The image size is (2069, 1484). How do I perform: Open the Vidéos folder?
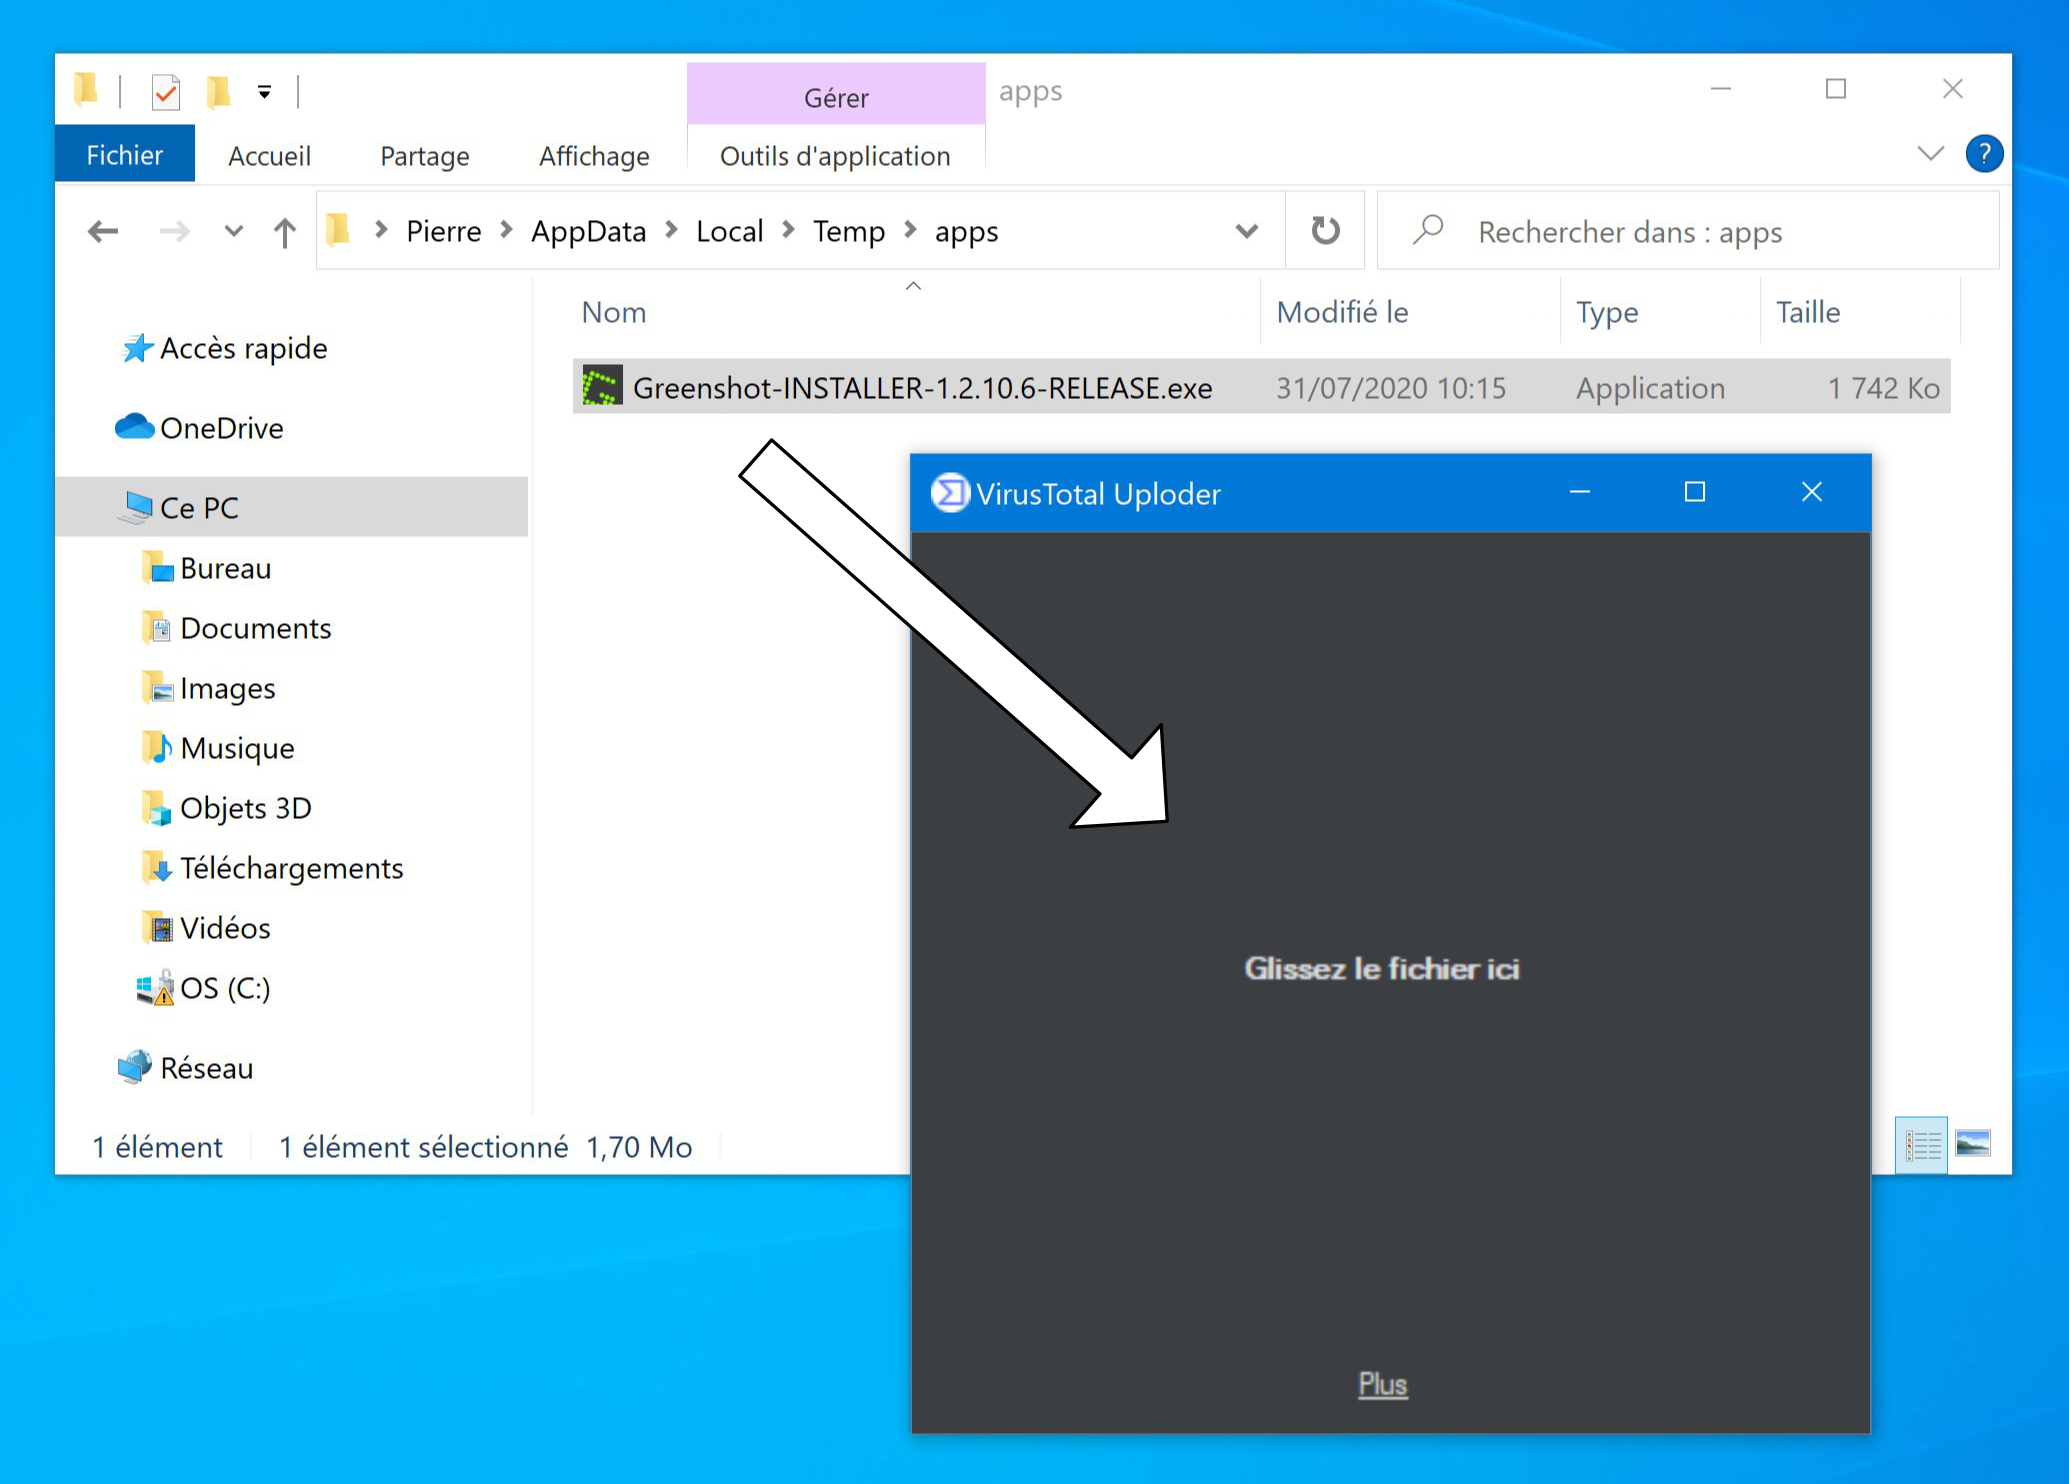(x=225, y=928)
